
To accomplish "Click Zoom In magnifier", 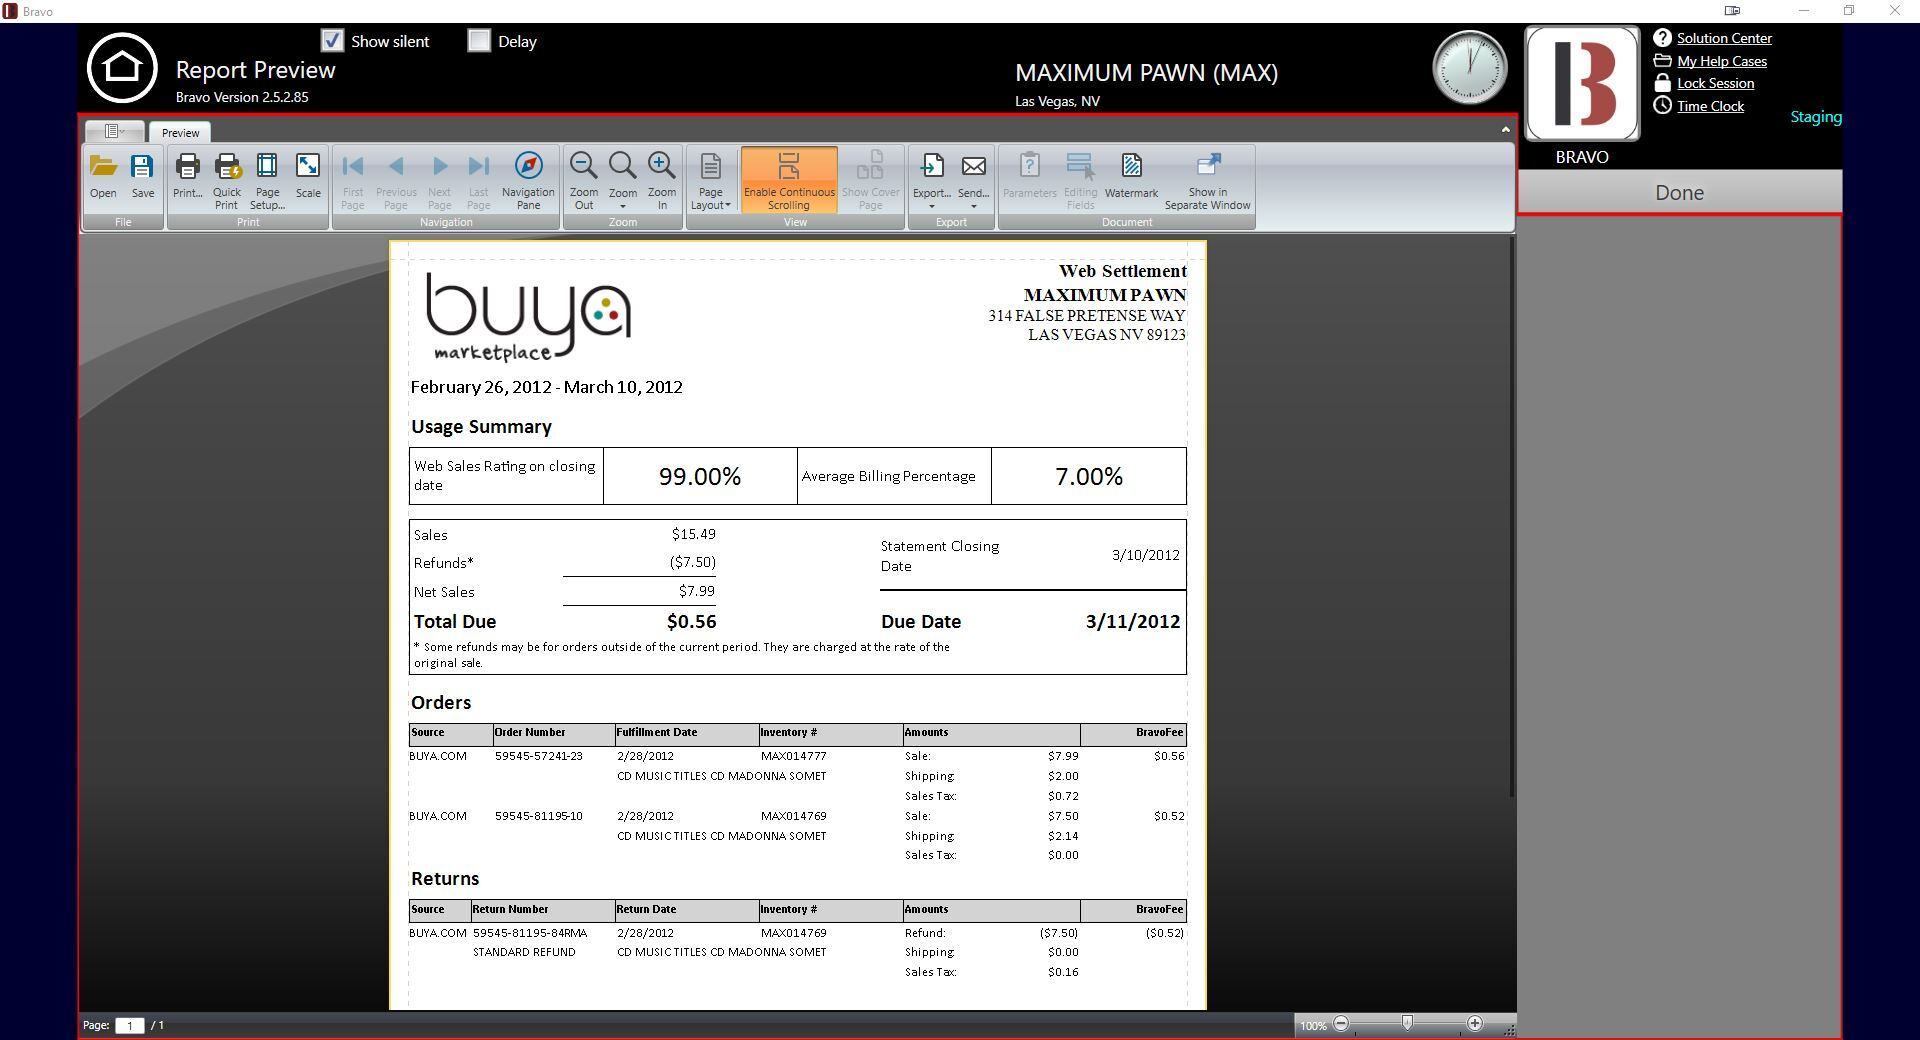I will (x=661, y=181).
